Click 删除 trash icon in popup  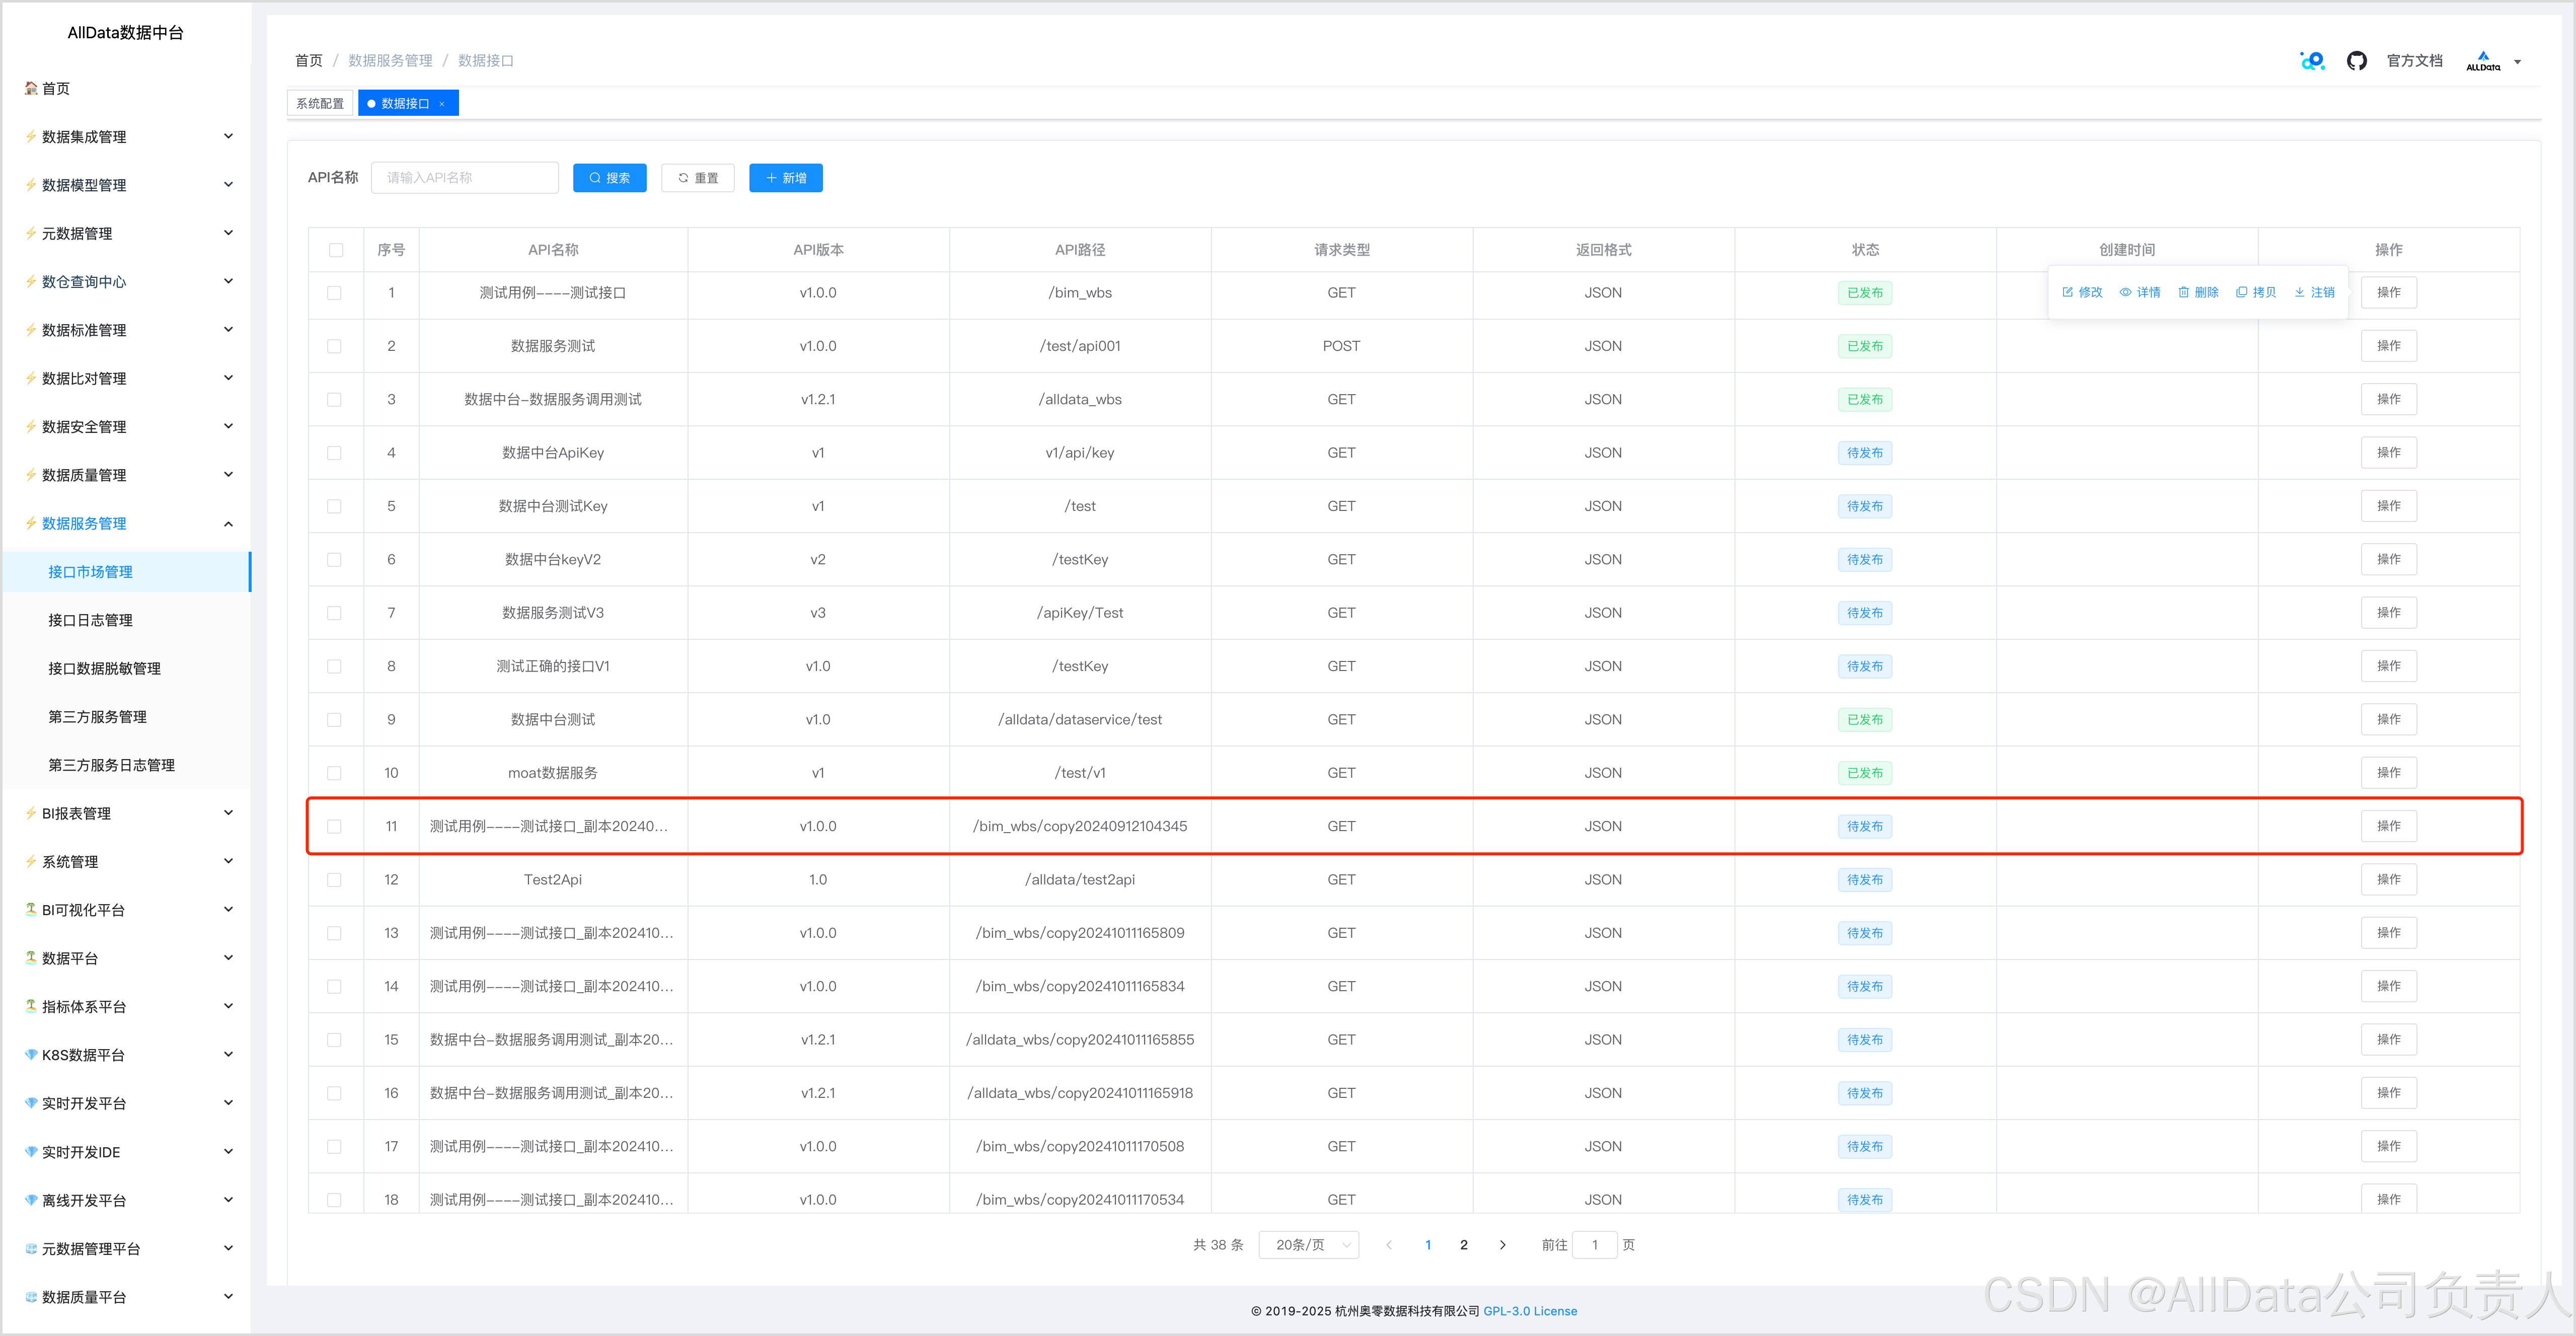pos(2183,292)
